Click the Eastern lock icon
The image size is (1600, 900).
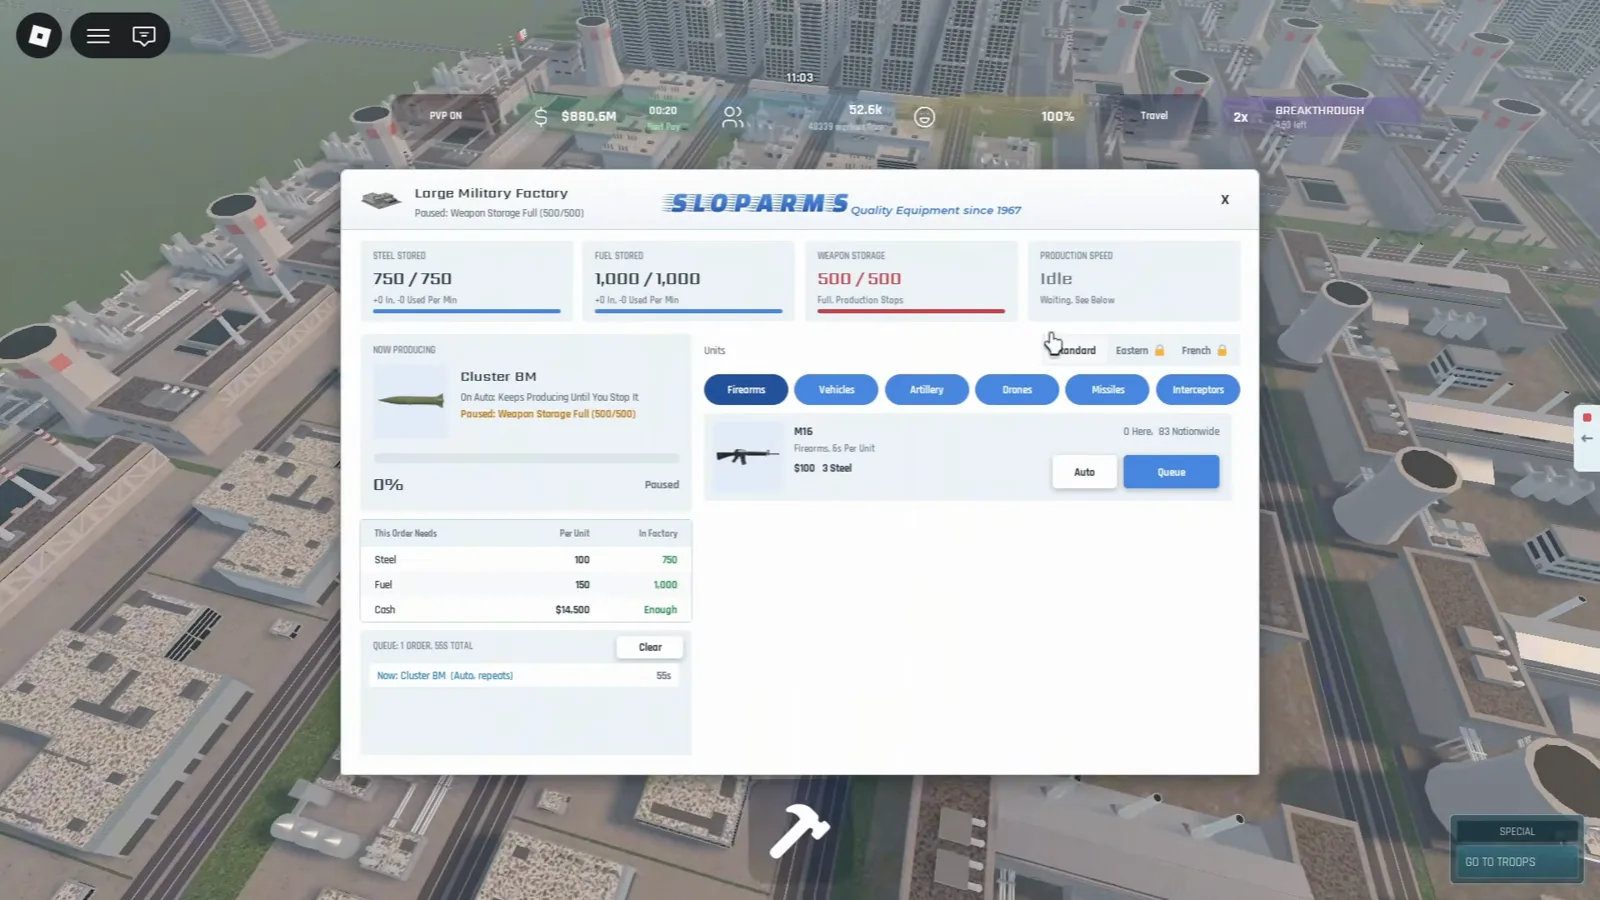pyautogui.click(x=1160, y=351)
